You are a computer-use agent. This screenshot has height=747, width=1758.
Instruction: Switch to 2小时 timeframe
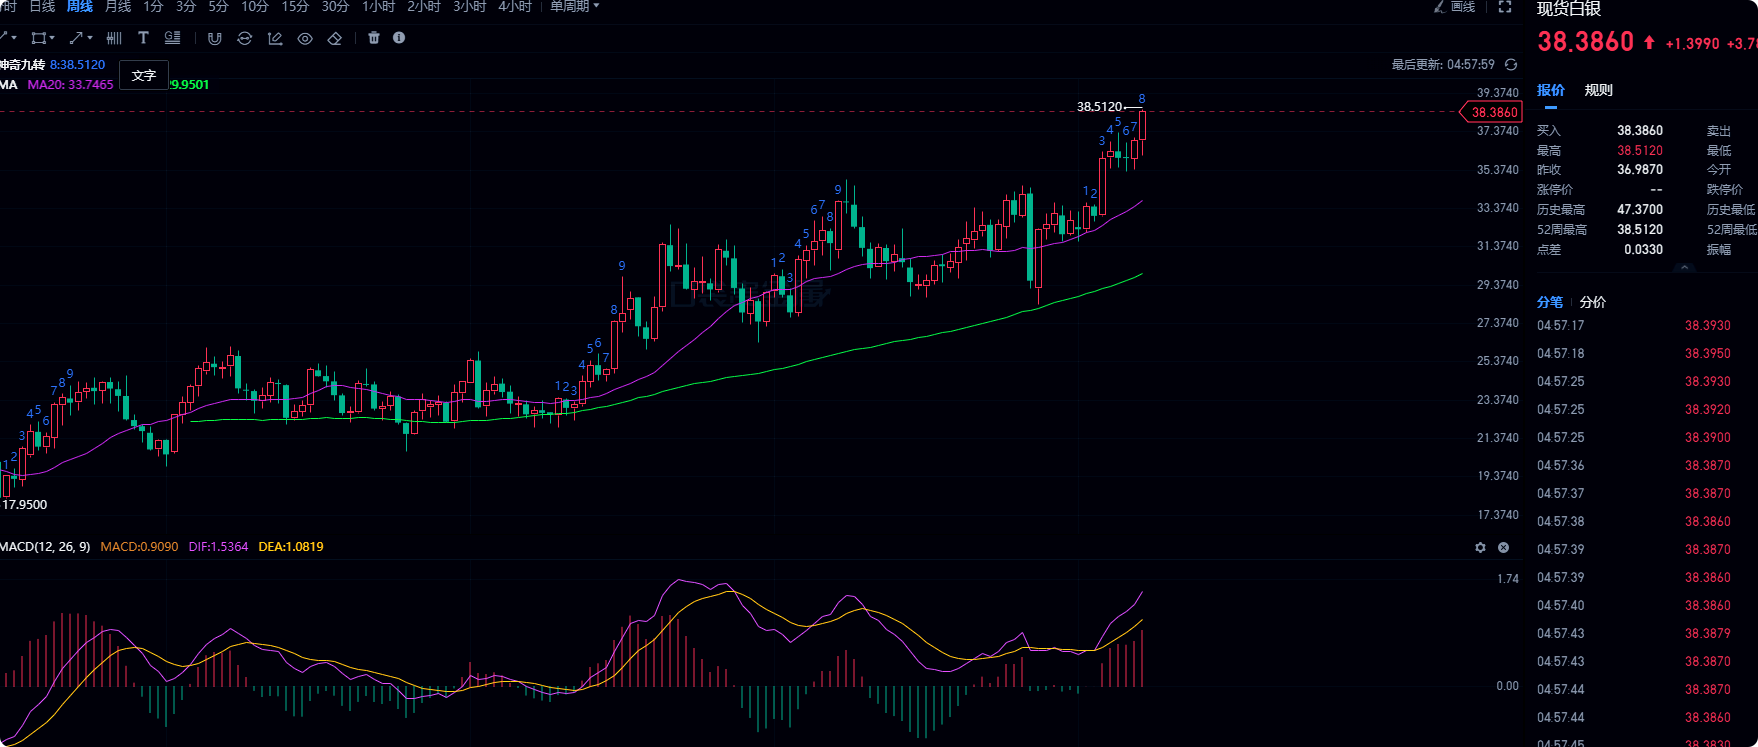[424, 6]
